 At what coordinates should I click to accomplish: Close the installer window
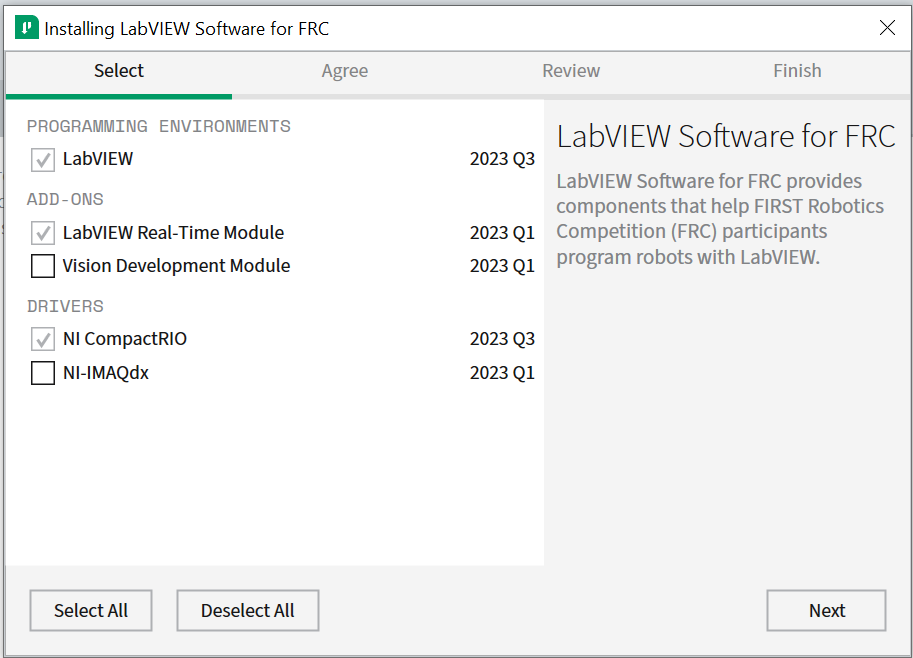pos(887,28)
